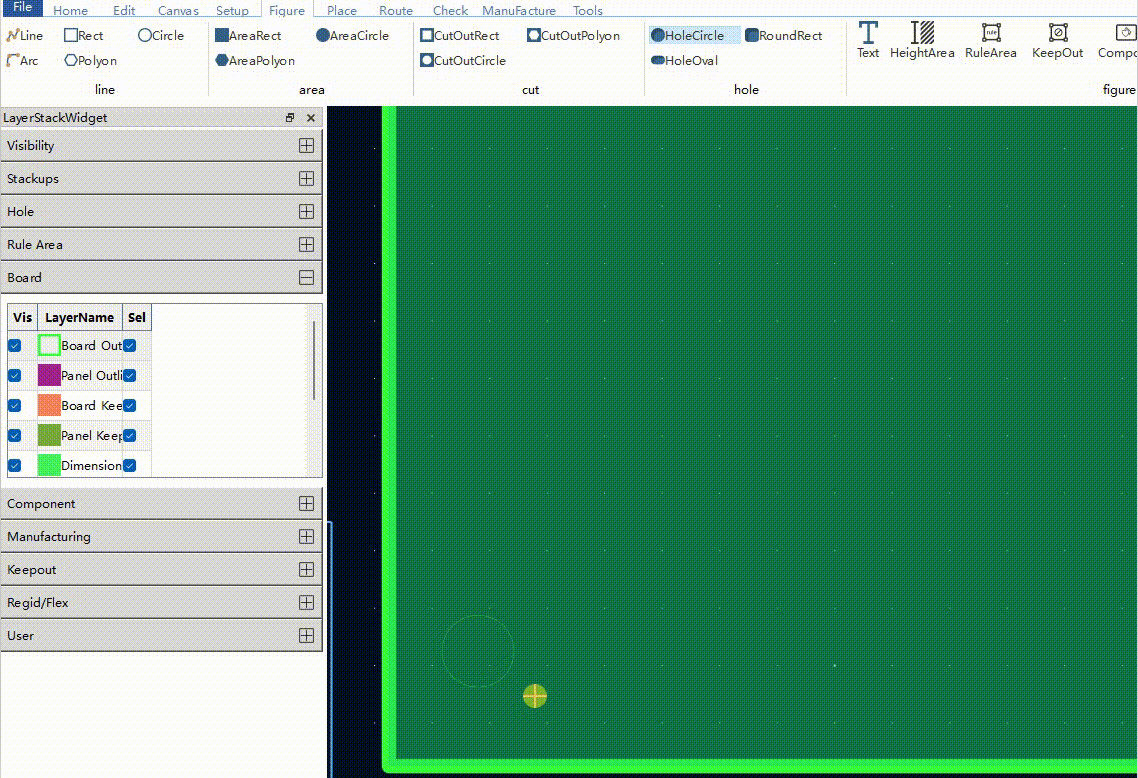Screen dimensions: 1138x778
Task: Click the RuleArea tool
Action: tap(991, 40)
